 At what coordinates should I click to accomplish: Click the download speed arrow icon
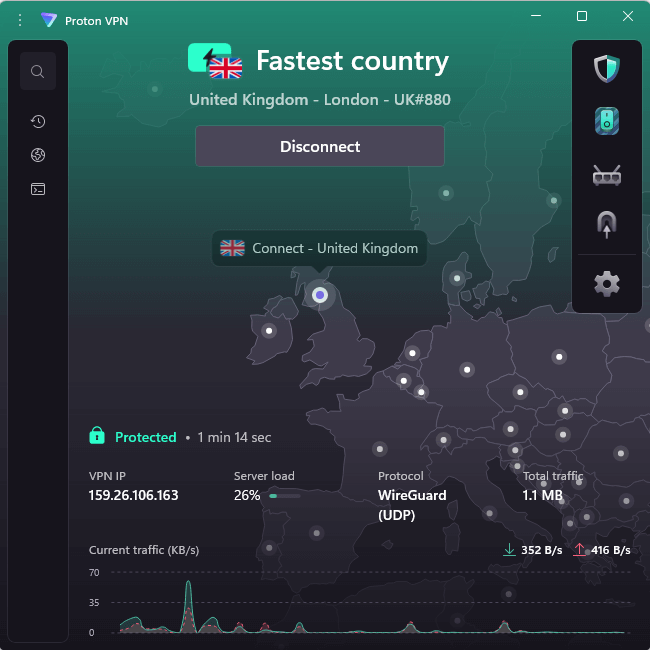tap(509, 550)
